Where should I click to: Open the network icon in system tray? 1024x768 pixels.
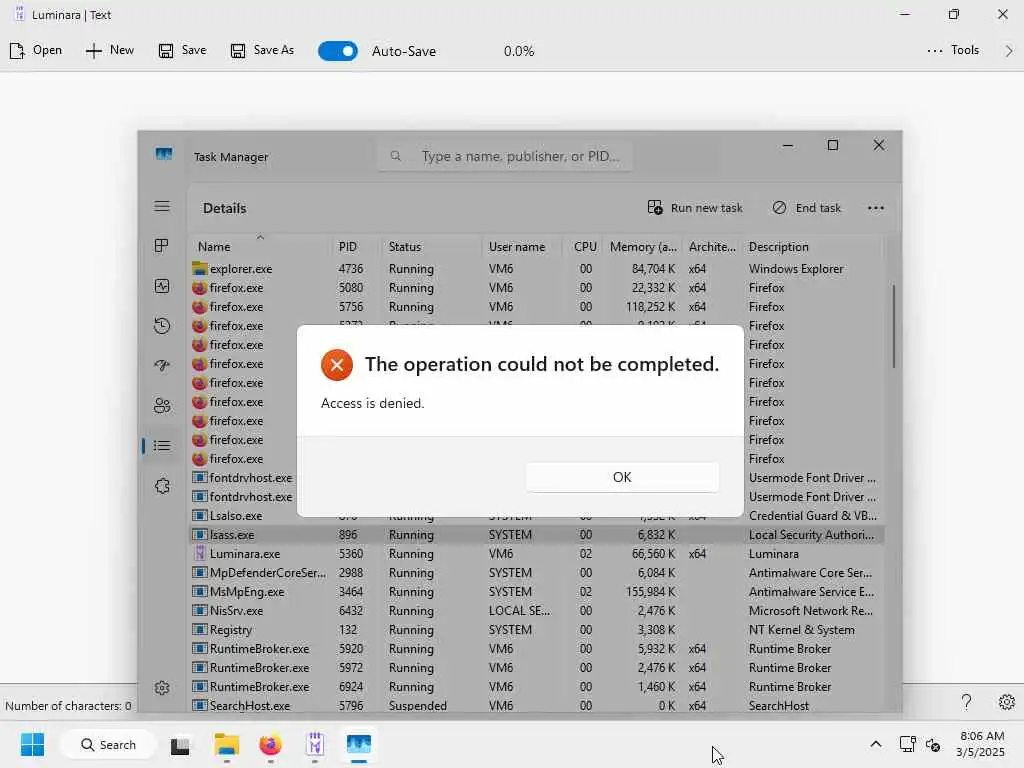[907, 744]
